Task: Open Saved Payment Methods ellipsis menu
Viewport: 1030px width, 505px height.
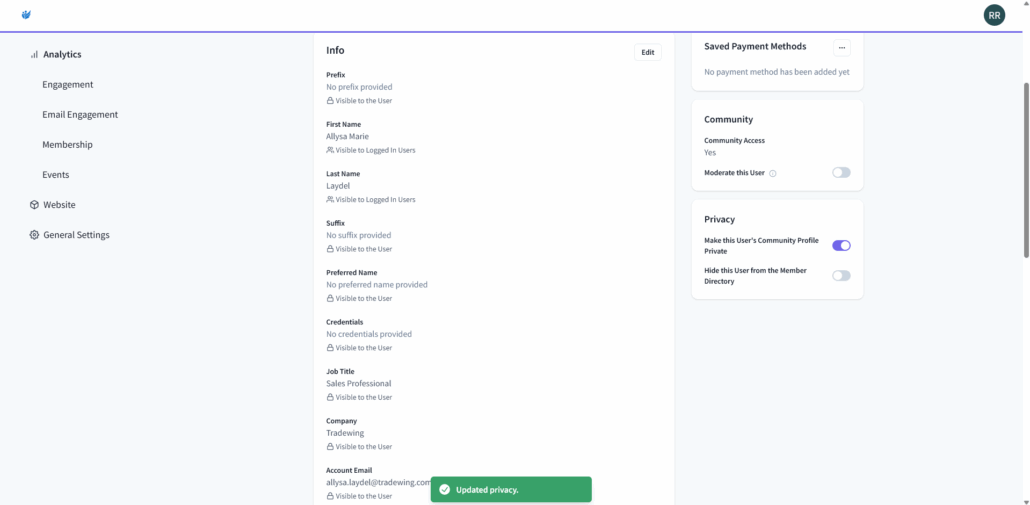Action: point(842,47)
